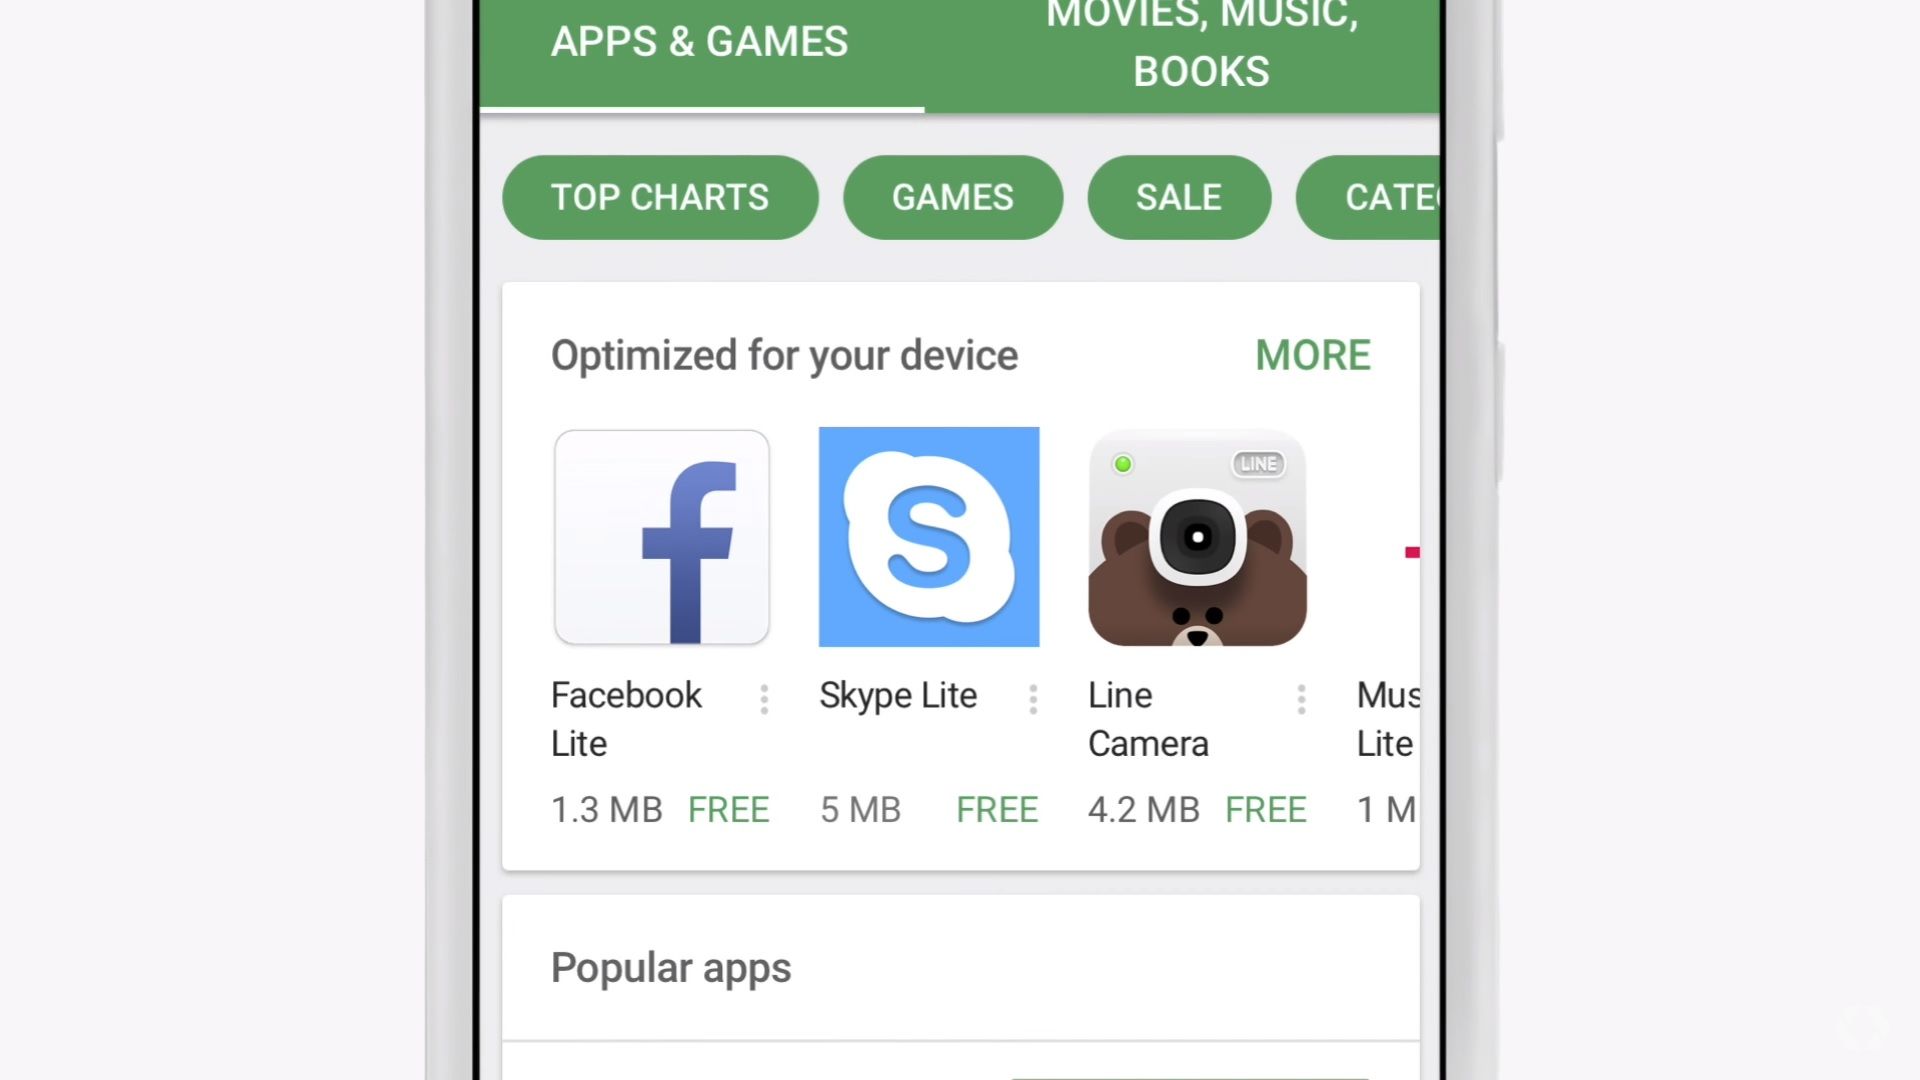Viewport: 1920px width, 1080px height.
Task: Toggle APPS & GAMES active tab
Action: pos(699,41)
